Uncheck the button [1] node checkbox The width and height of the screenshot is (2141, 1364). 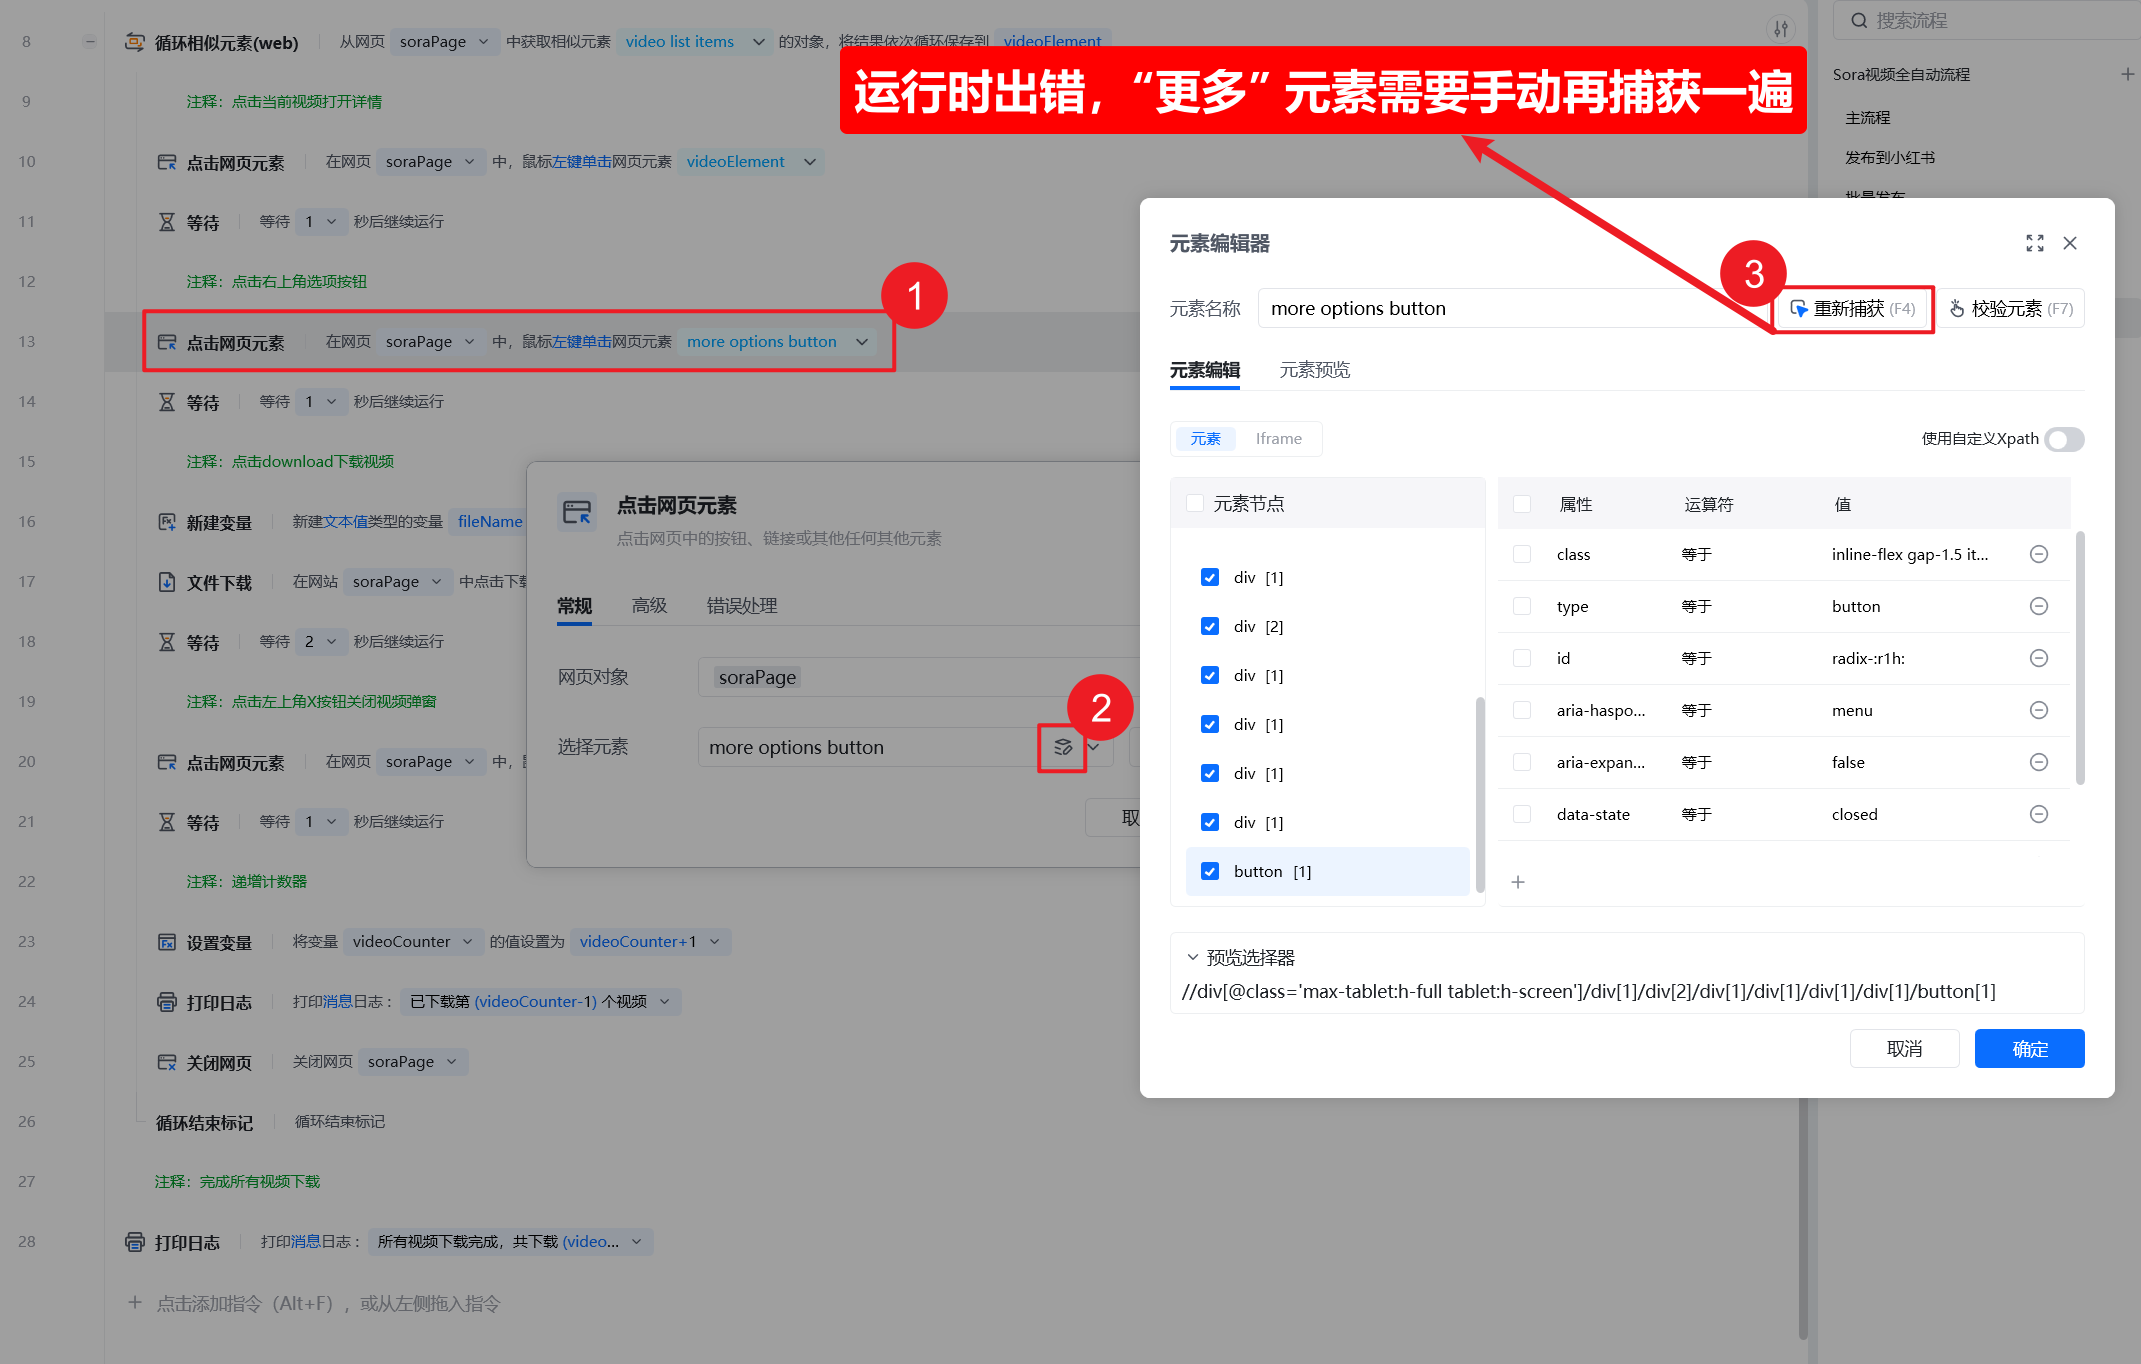pyautogui.click(x=1210, y=871)
